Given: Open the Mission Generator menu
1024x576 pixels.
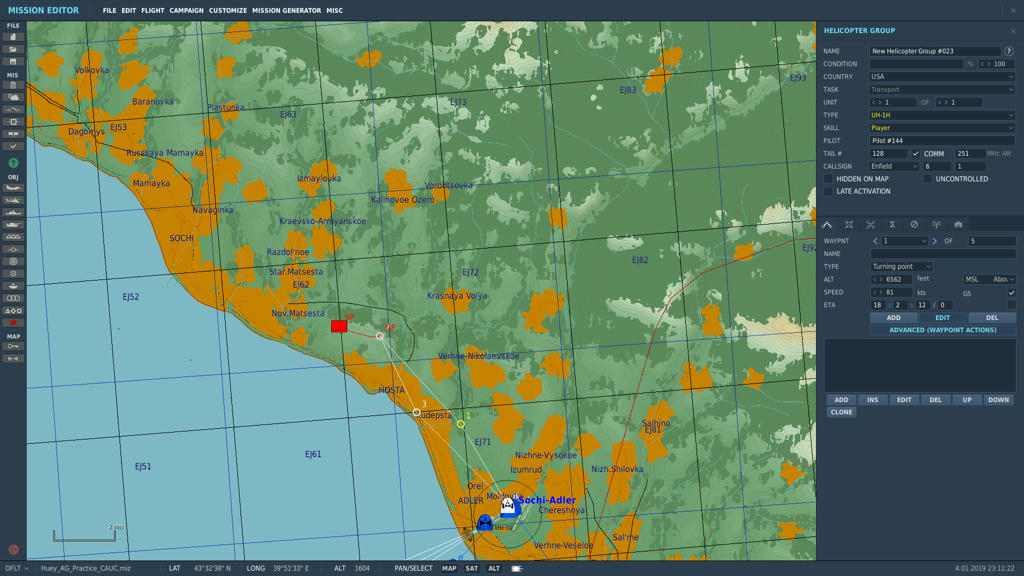Looking at the screenshot, I should point(286,11).
